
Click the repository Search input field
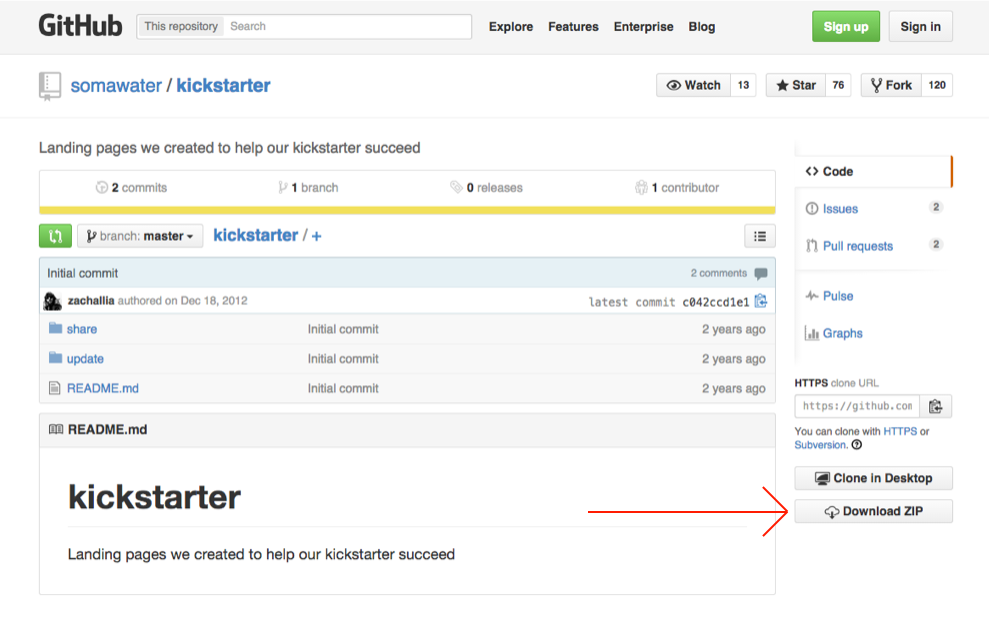(348, 26)
